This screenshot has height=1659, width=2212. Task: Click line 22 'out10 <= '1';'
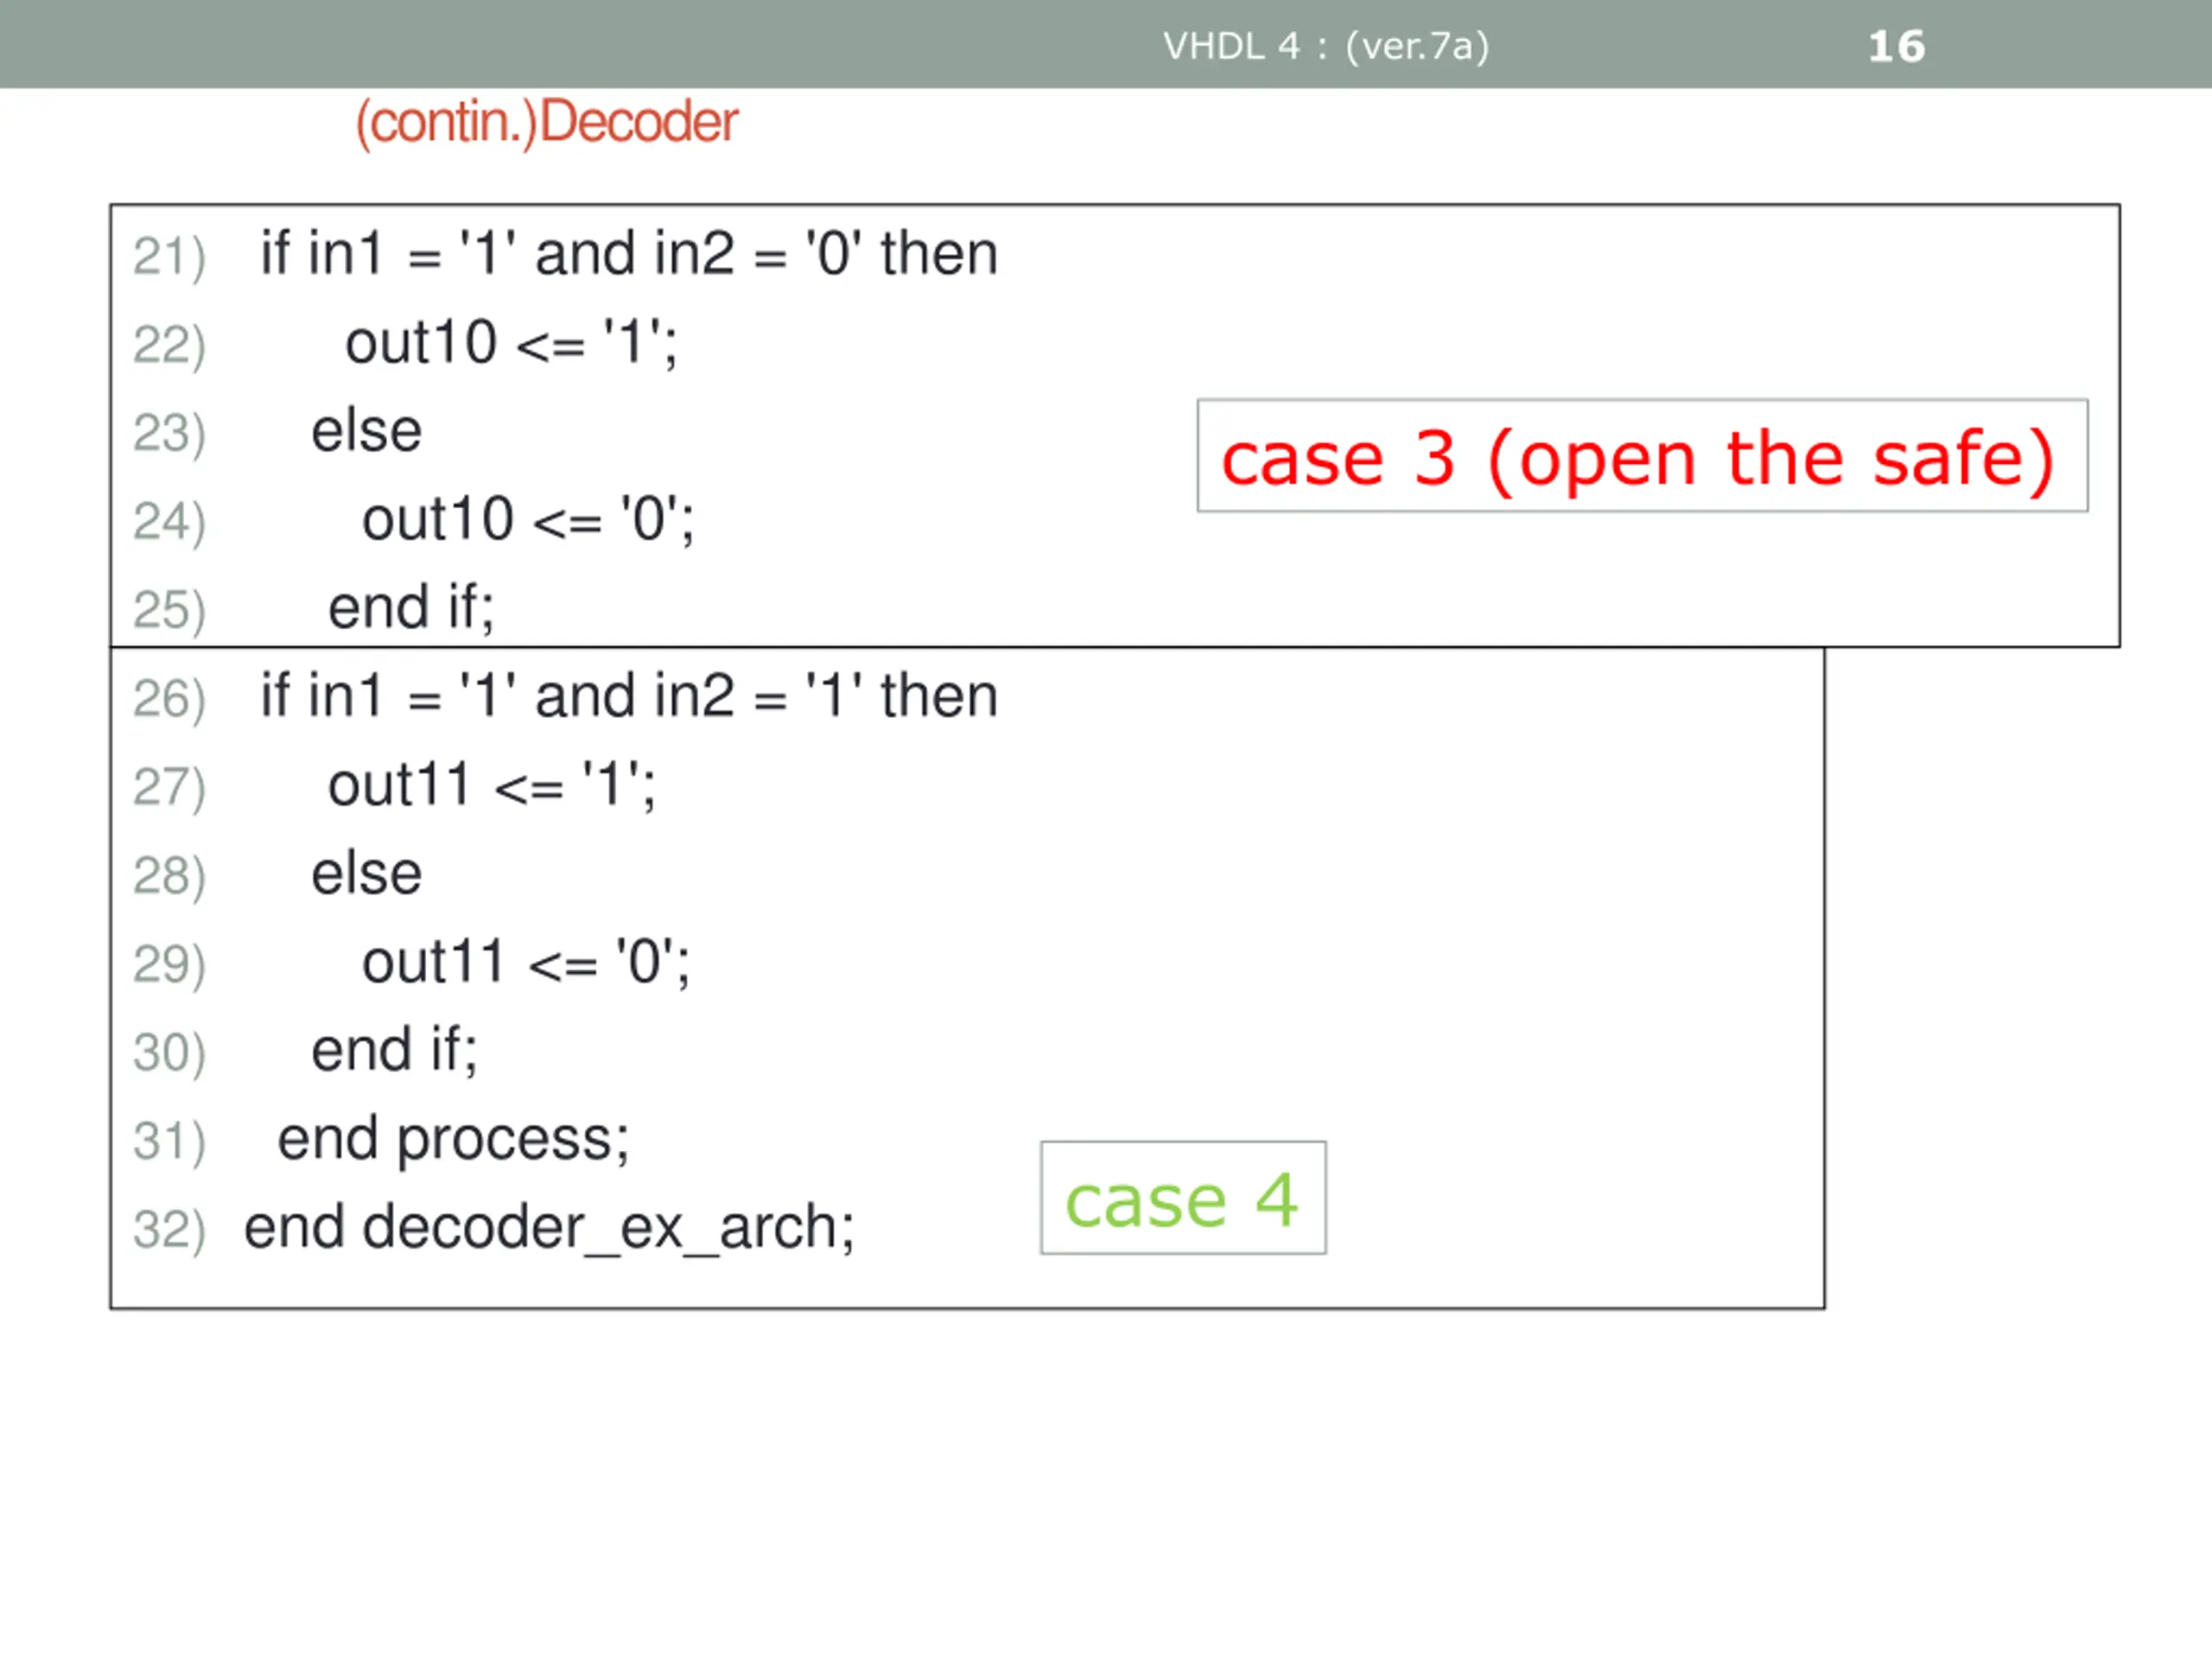click(x=511, y=343)
